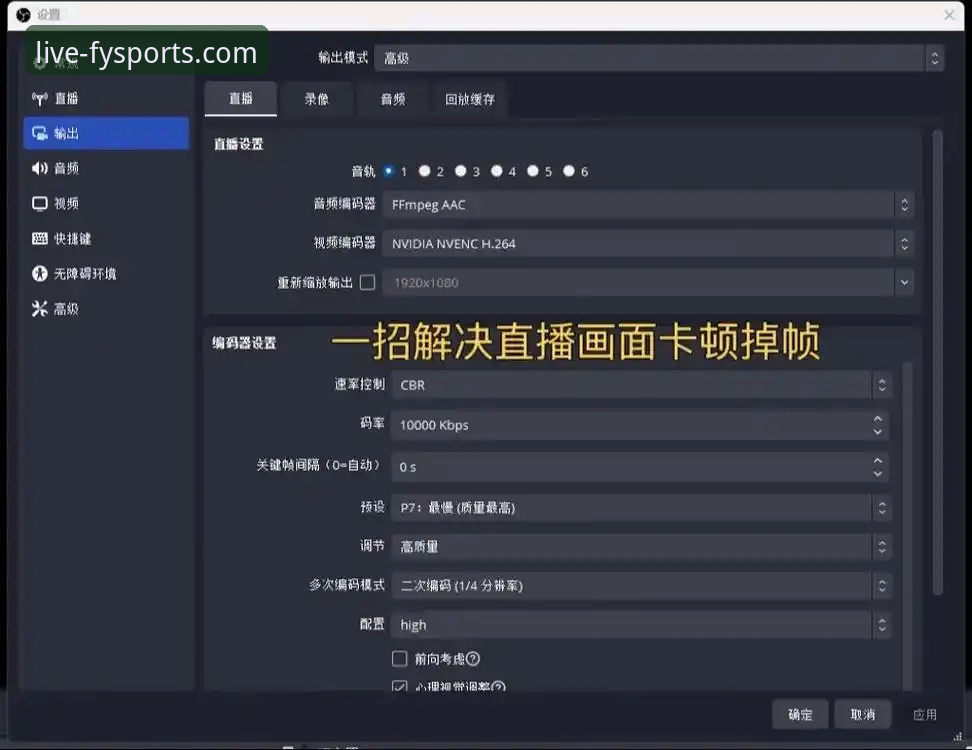Open the 视频 monitor sidebar item
Image resolution: width=972 pixels, height=750 pixels.
[105, 203]
